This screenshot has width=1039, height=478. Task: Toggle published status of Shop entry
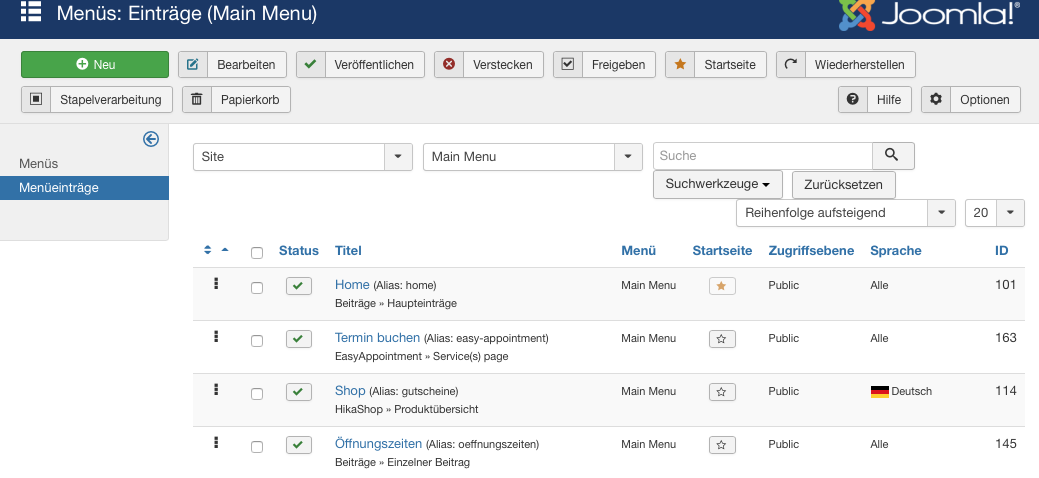click(x=299, y=392)
